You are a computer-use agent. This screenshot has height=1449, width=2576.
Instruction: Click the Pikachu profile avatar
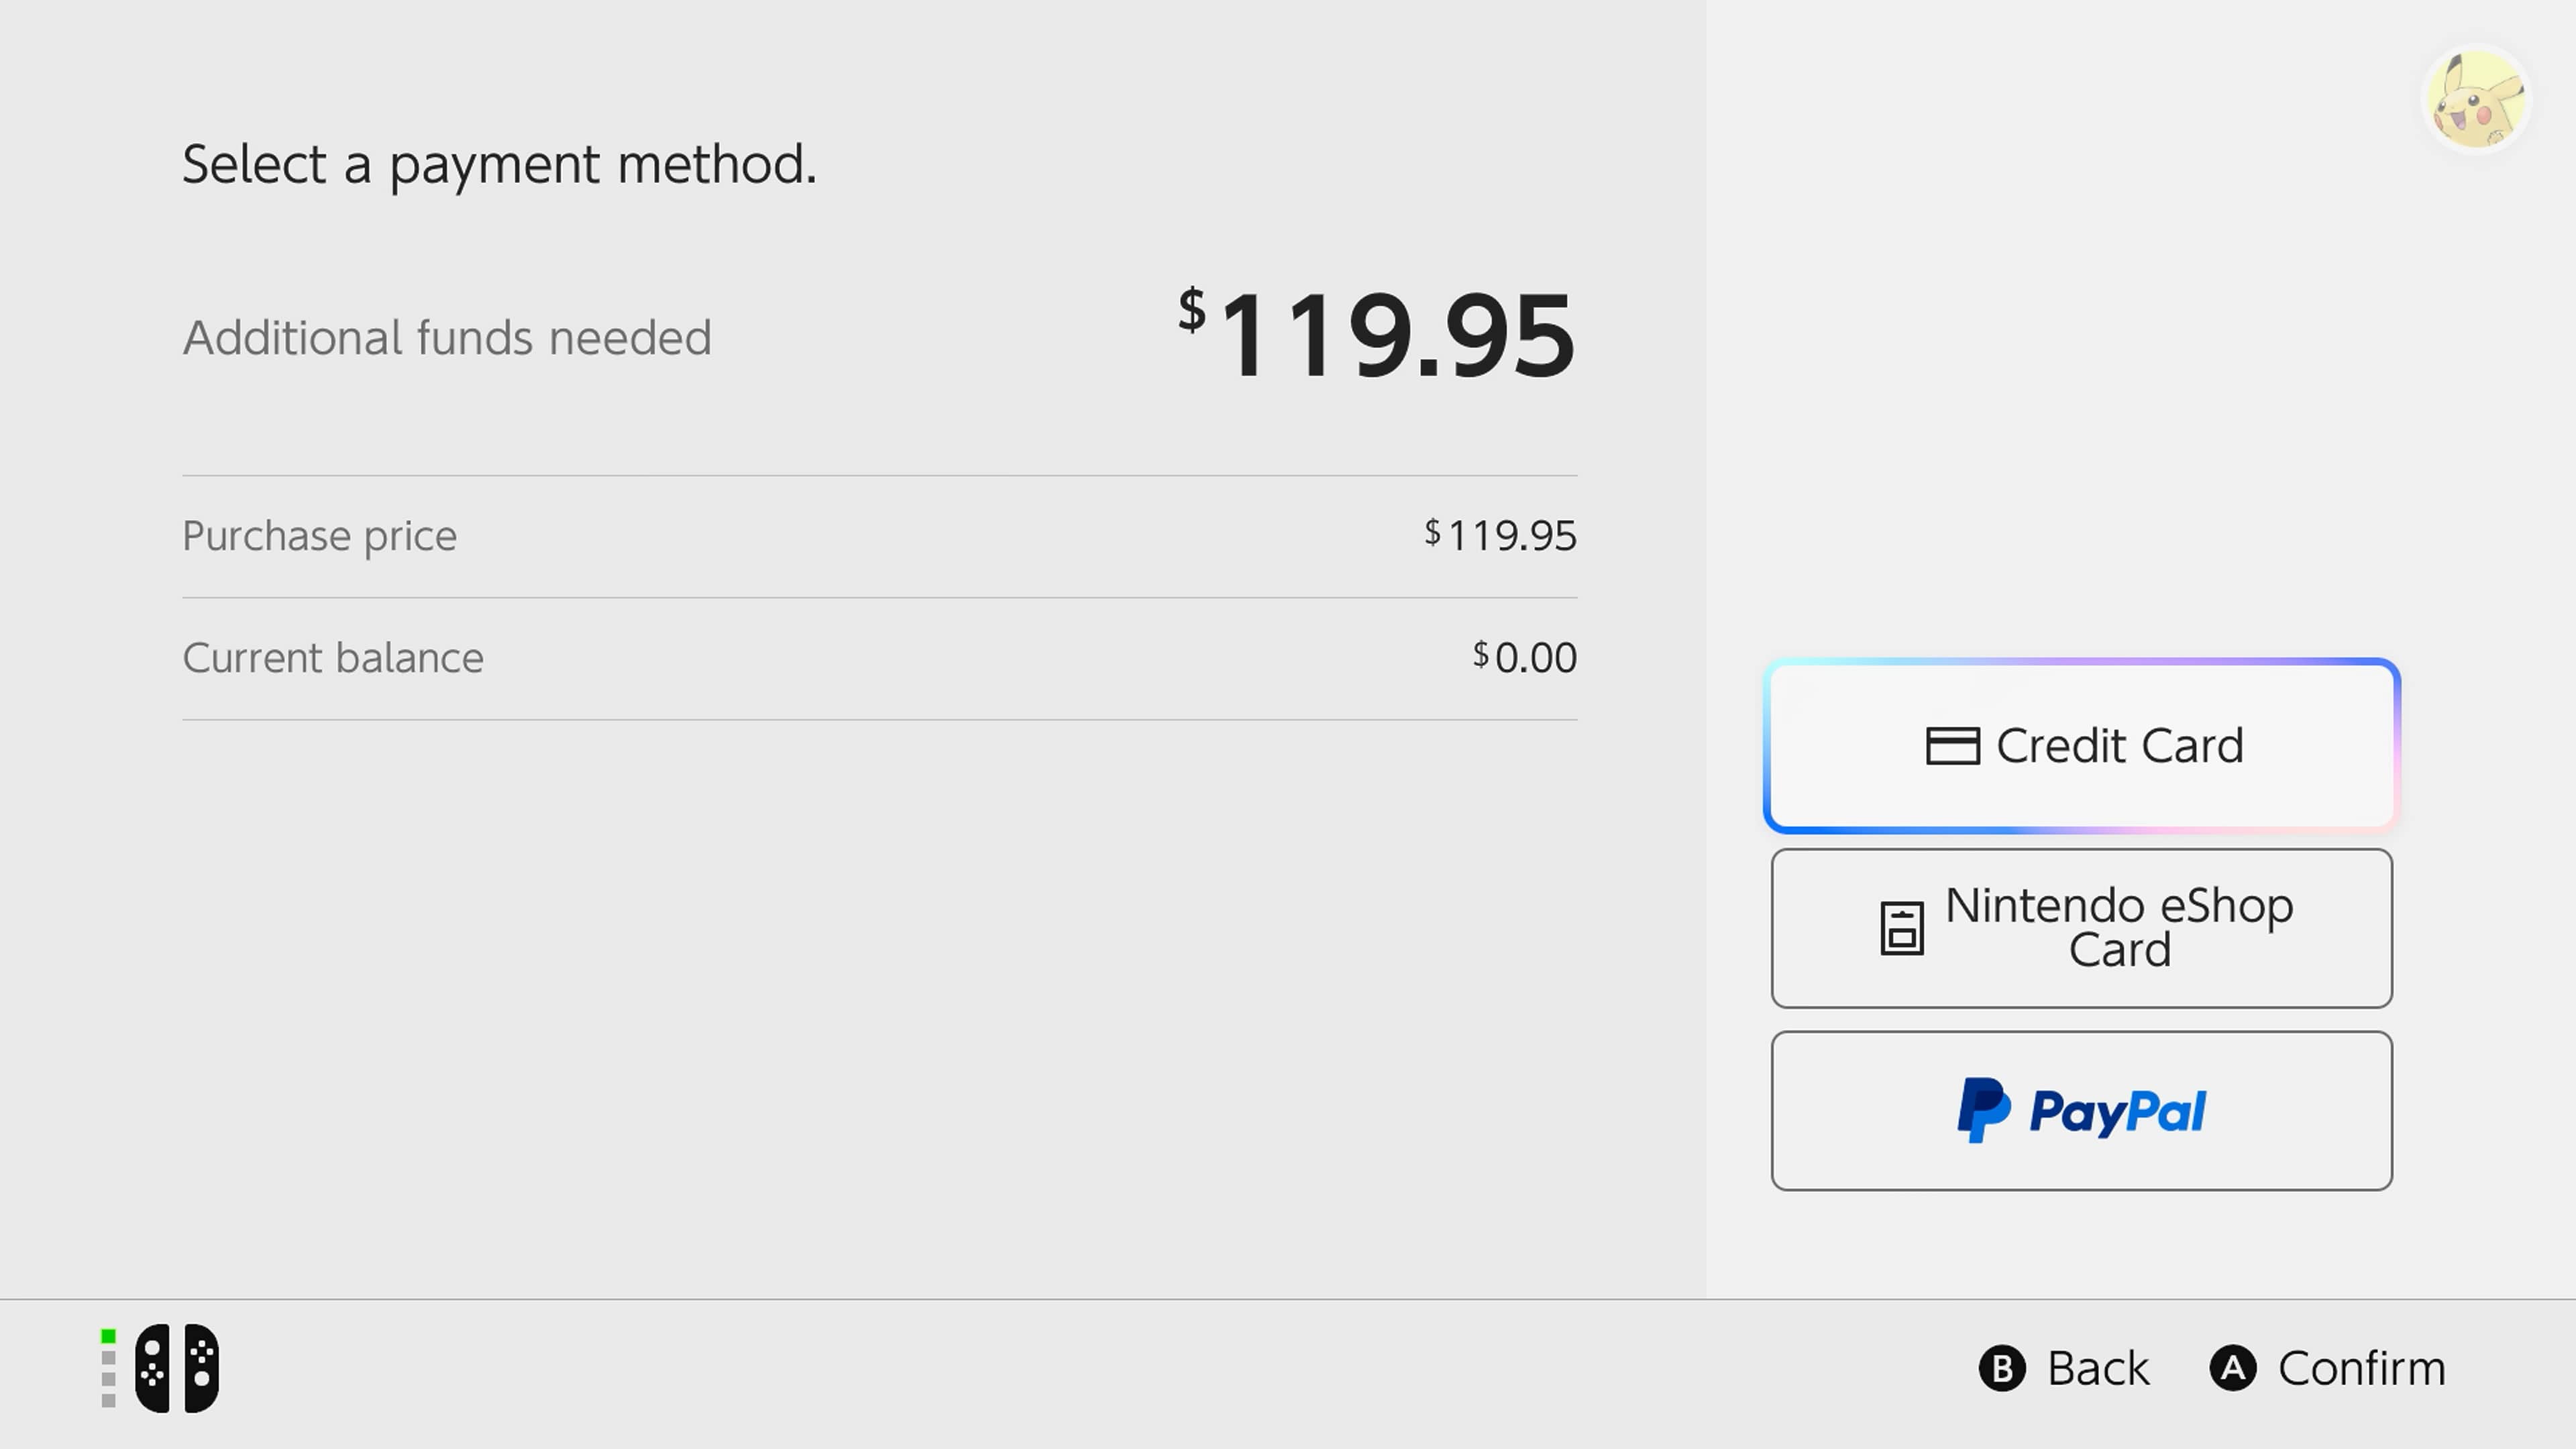pyautogui.click(x=2478, y=99)
